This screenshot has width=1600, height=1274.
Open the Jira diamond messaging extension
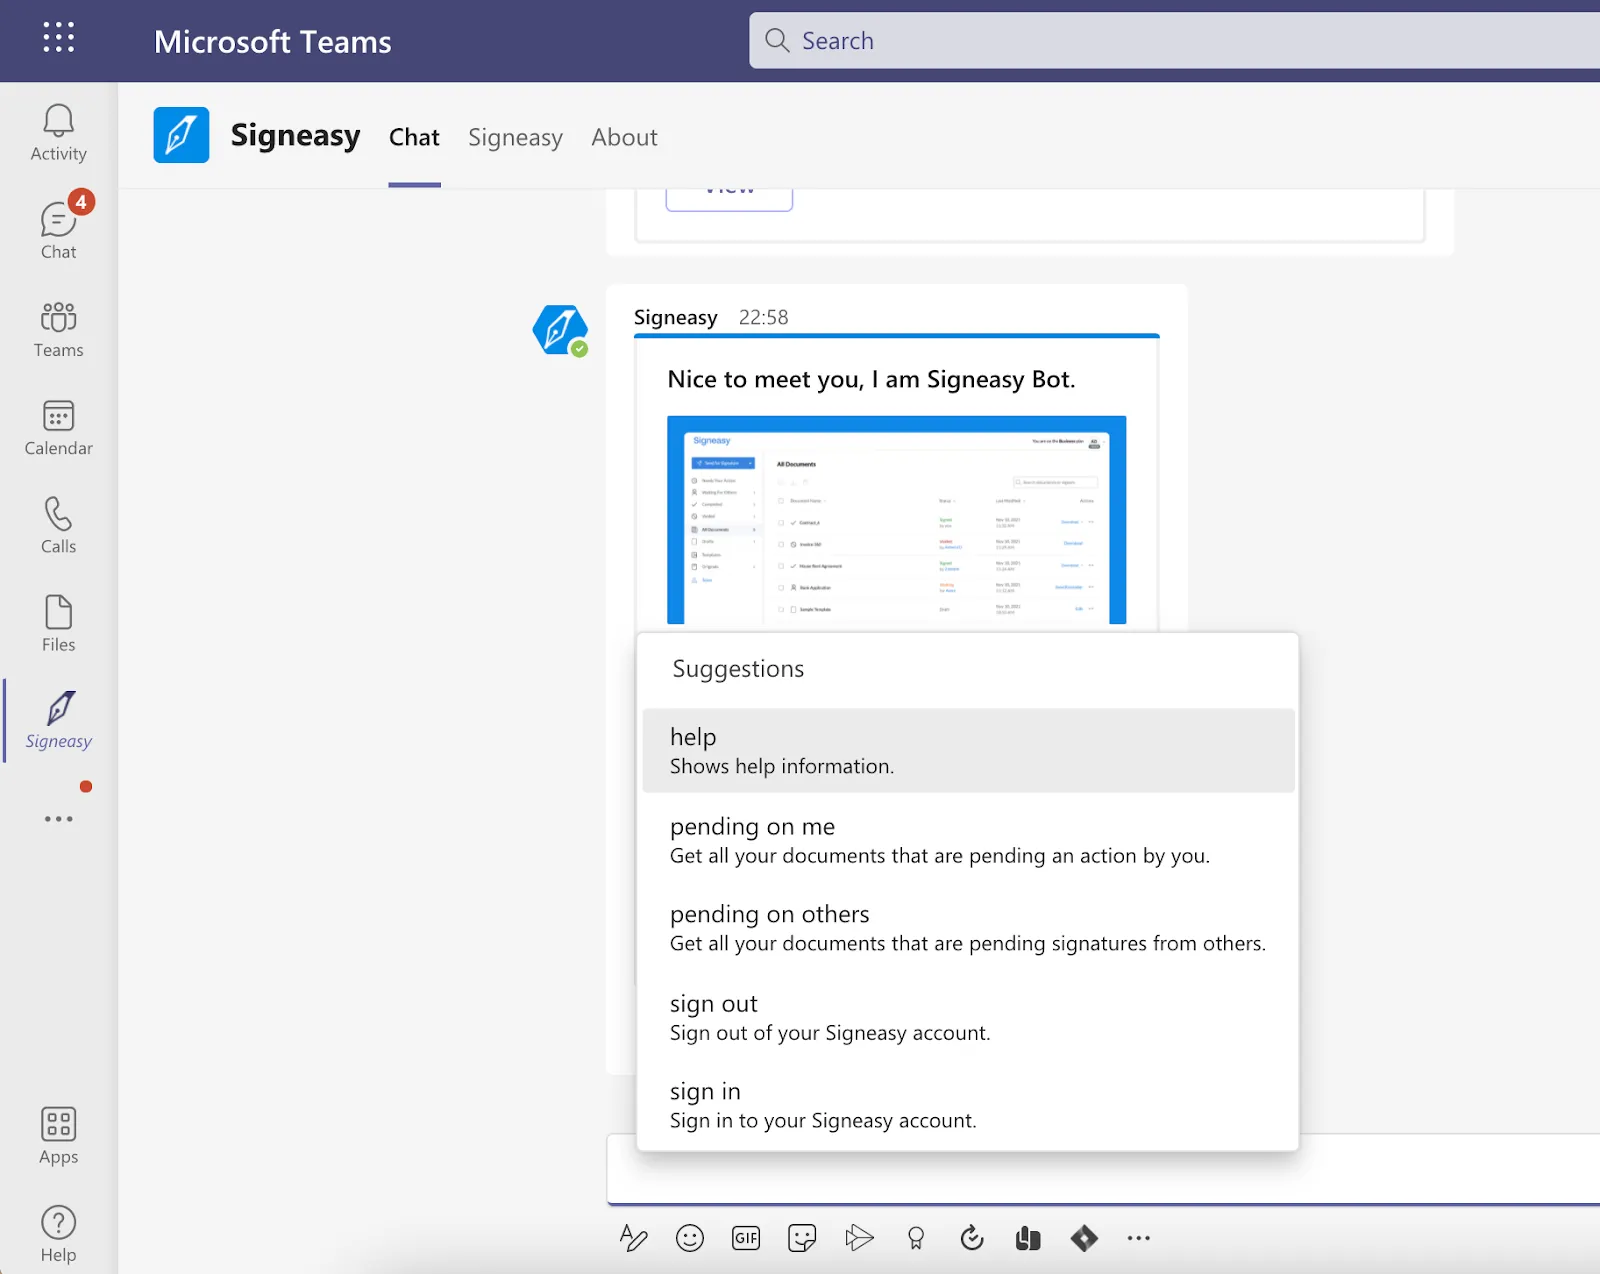(x=1084, y=1238)
